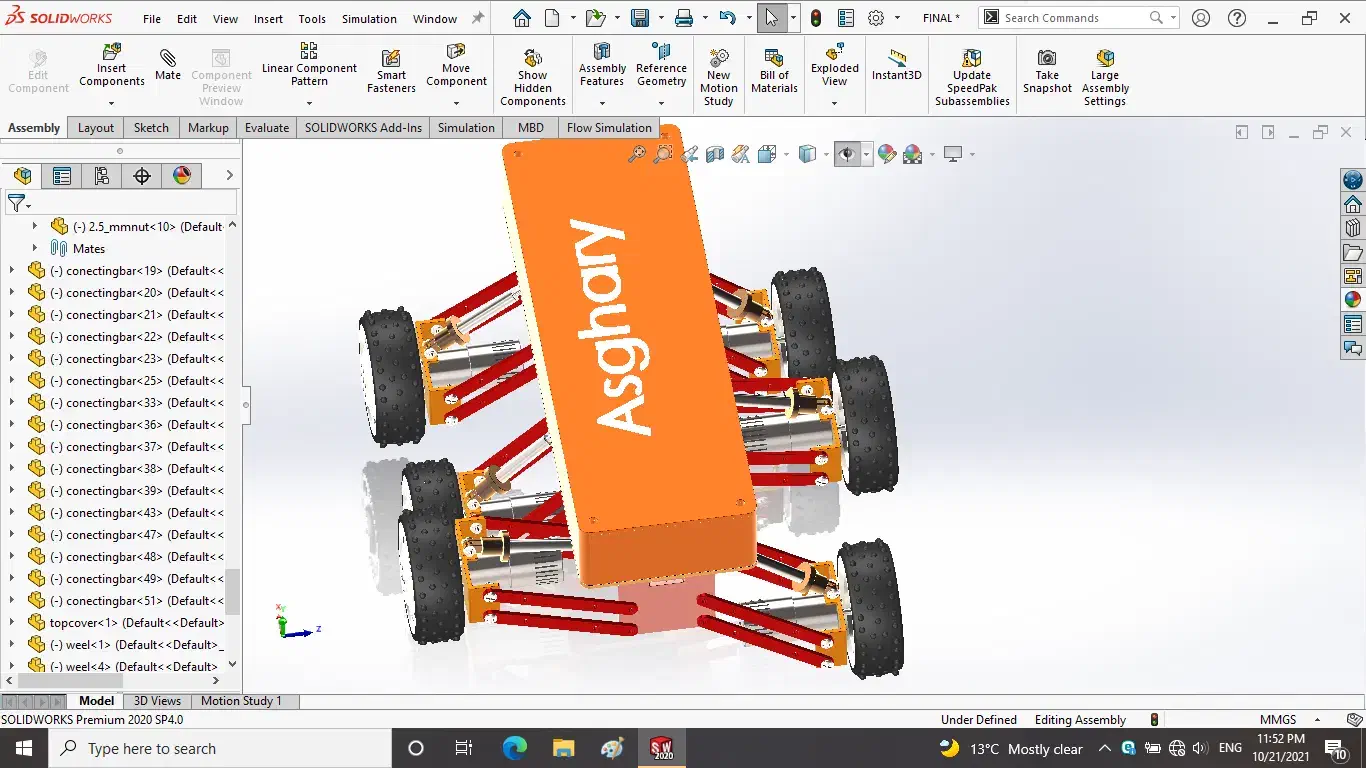Toggle the Hide/Show Items eye button
Image resolution: width=1366 pixels, height=768 pixels.
click(x=847, y=154)
